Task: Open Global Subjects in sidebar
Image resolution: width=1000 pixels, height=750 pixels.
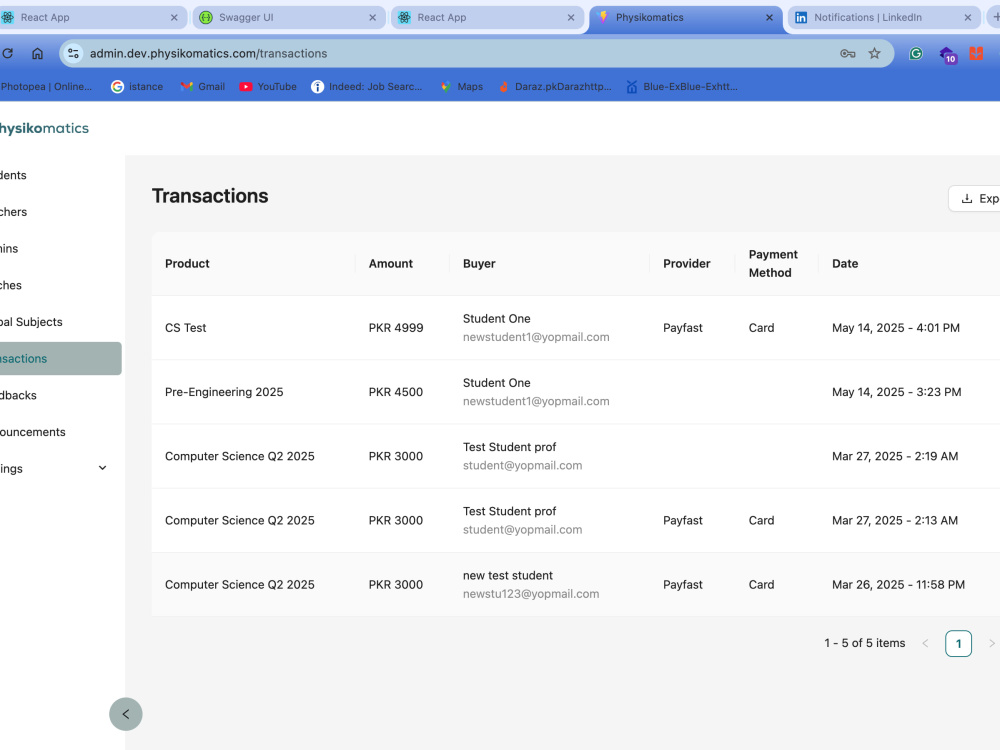Action: [x=61, y=322]
